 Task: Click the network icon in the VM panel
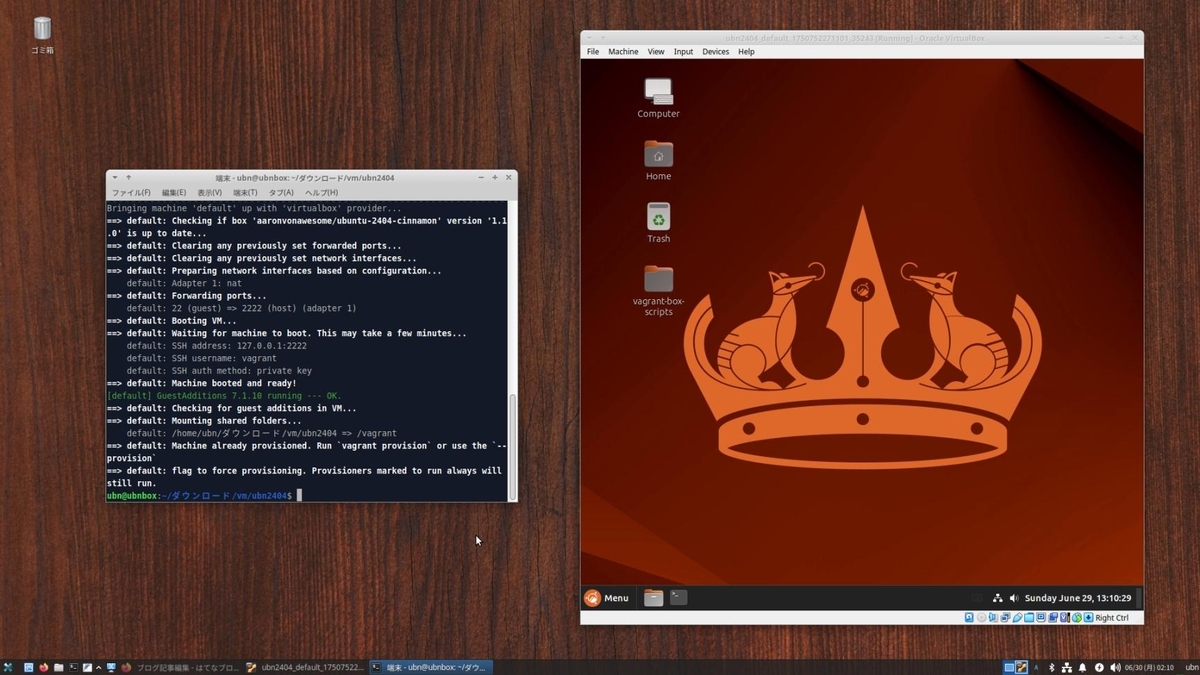(x=997, y=598)
